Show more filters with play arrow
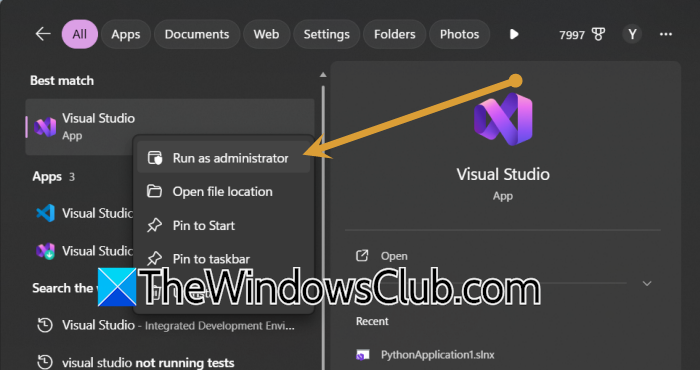 pos(514,34)
